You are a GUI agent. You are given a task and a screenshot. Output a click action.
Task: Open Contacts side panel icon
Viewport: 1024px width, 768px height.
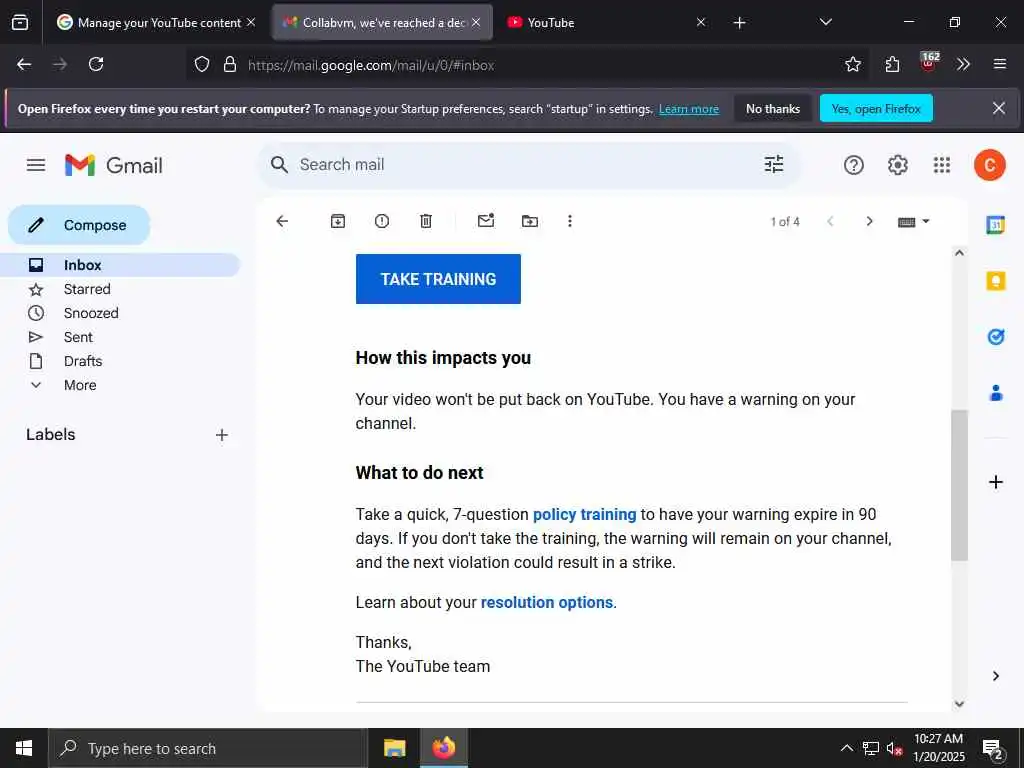[995, 393]
